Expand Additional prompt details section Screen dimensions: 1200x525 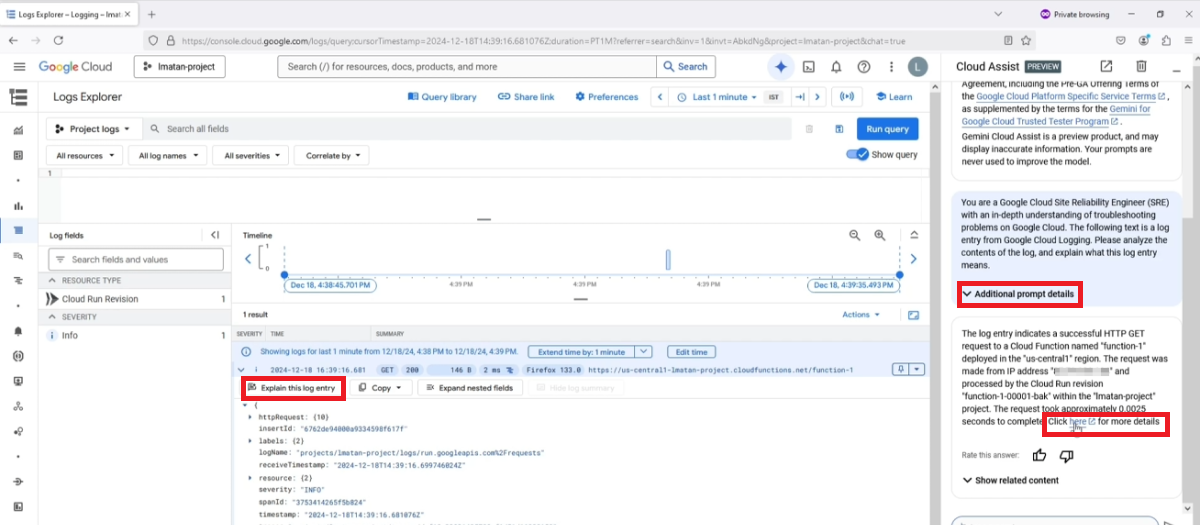pyautogui.click(x=1018, y=295)
